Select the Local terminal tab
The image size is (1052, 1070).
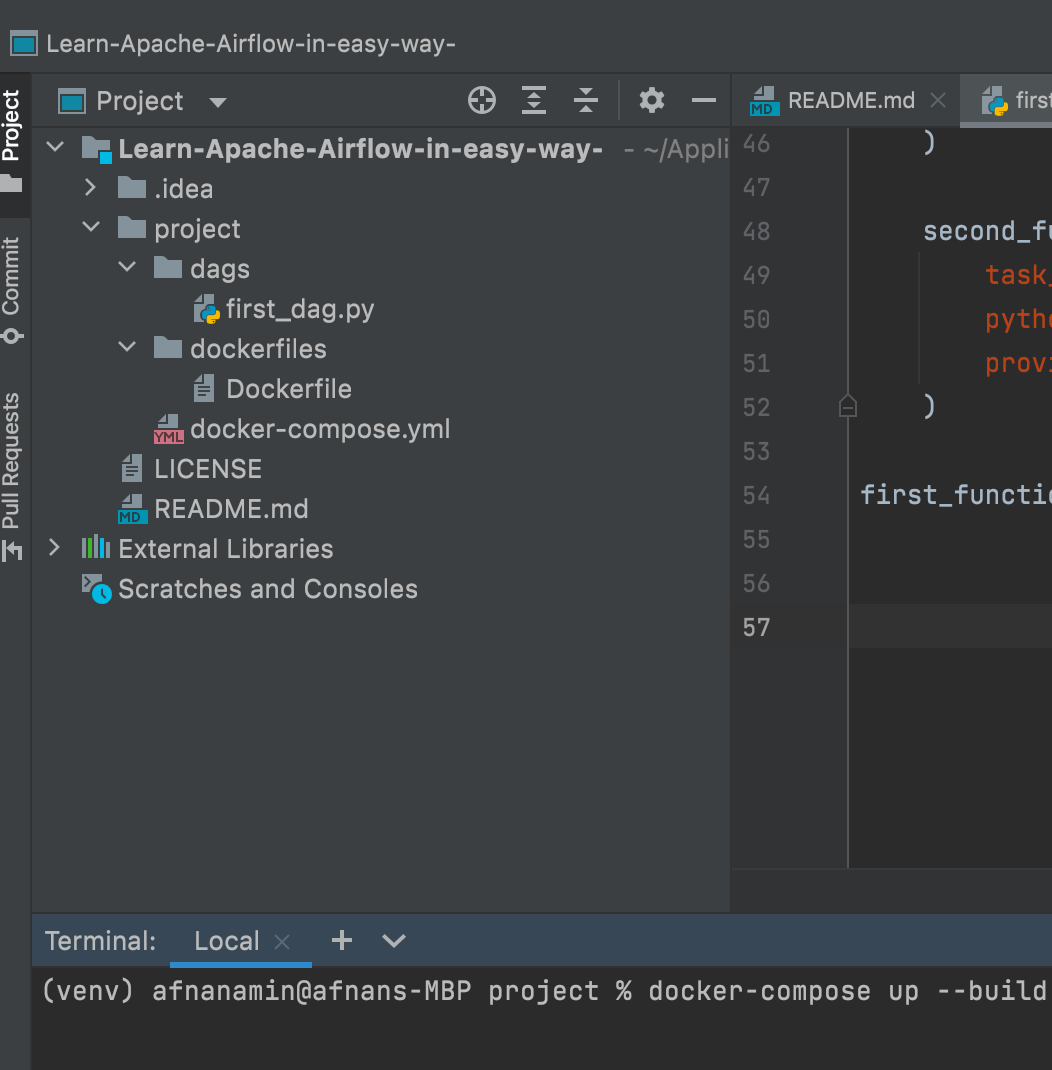(x=227, y=940)
